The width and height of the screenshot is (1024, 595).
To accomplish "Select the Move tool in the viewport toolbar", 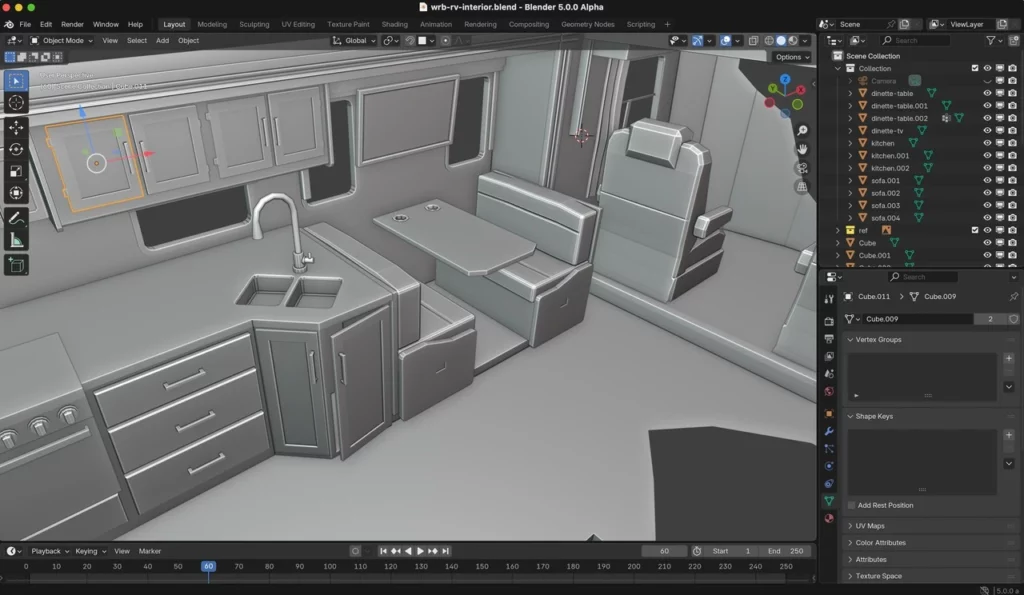I will (16, 128).
